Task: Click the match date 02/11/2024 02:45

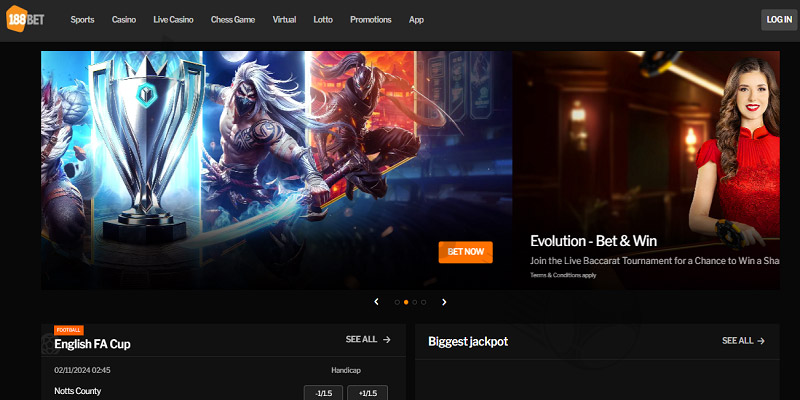Action: [x=82, y=370]
